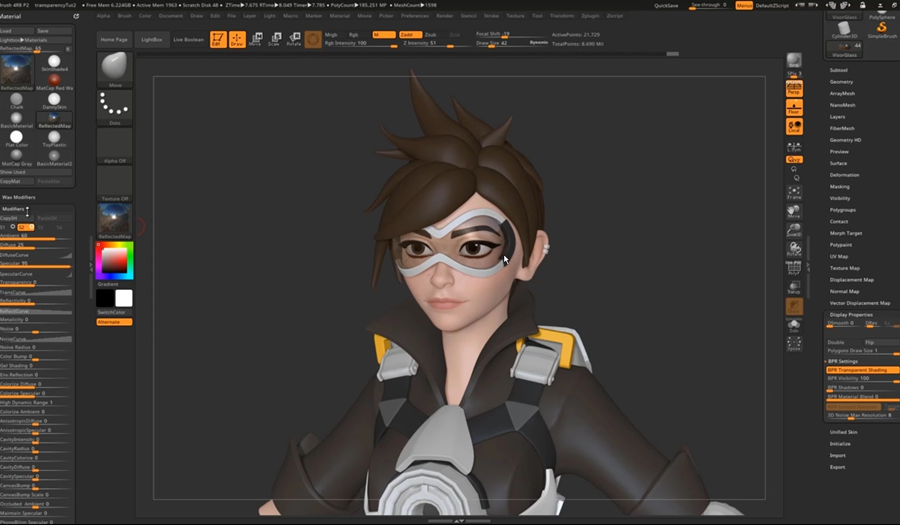Expand the Texture Map section
This screenshot has width=900, height=525.
(x=844, y=268)
